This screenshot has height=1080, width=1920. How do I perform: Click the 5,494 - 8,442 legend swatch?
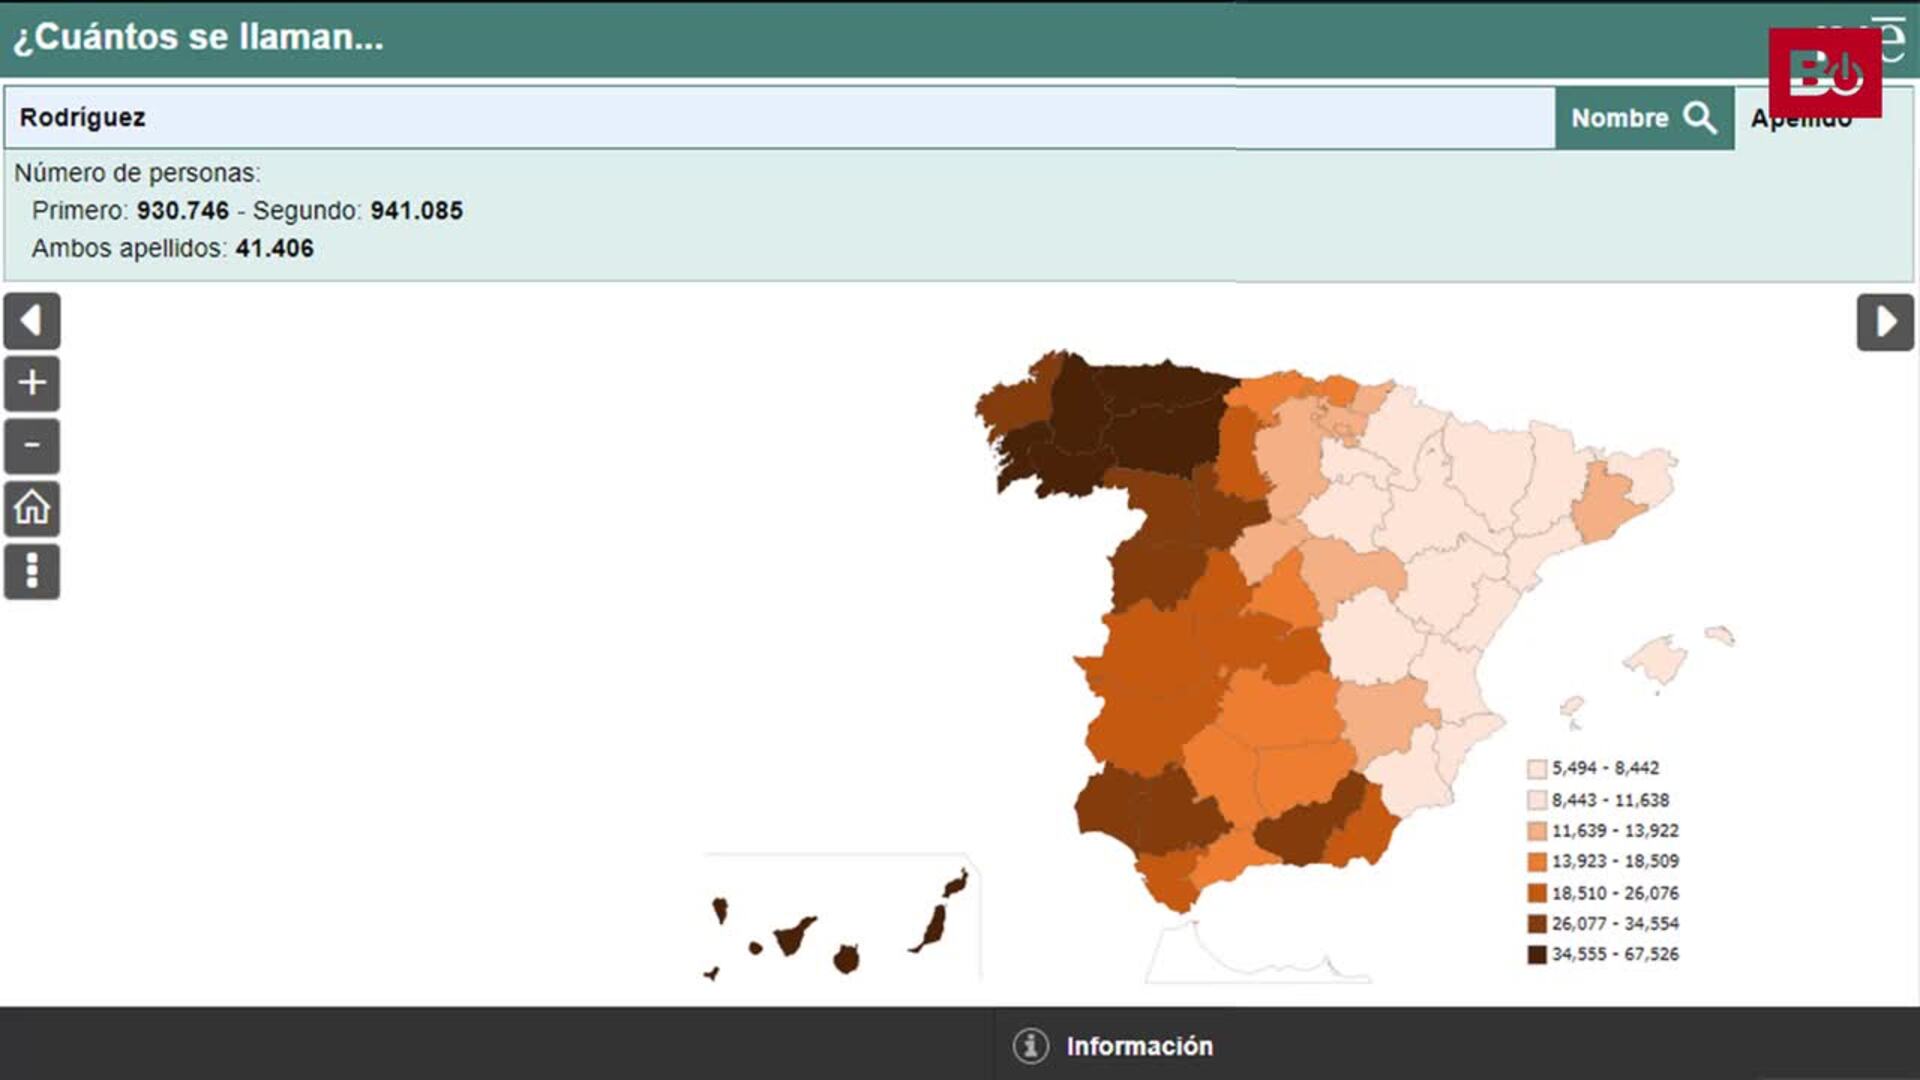click(x=1537, y=769)
